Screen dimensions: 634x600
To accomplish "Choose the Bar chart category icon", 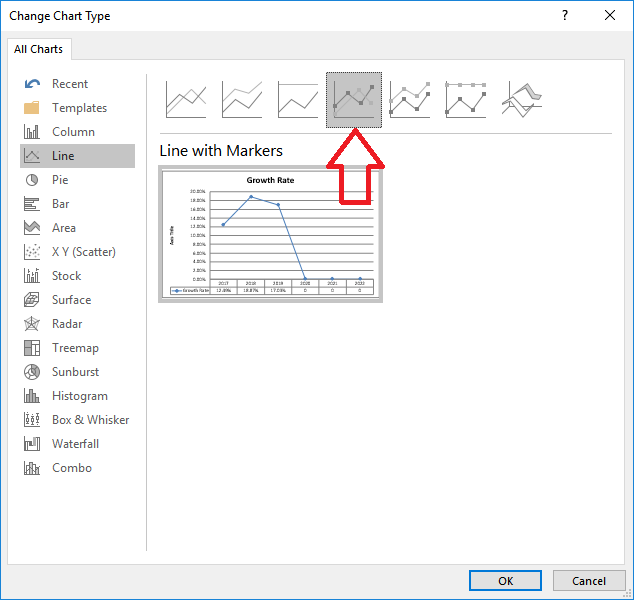I will (32, 204).
